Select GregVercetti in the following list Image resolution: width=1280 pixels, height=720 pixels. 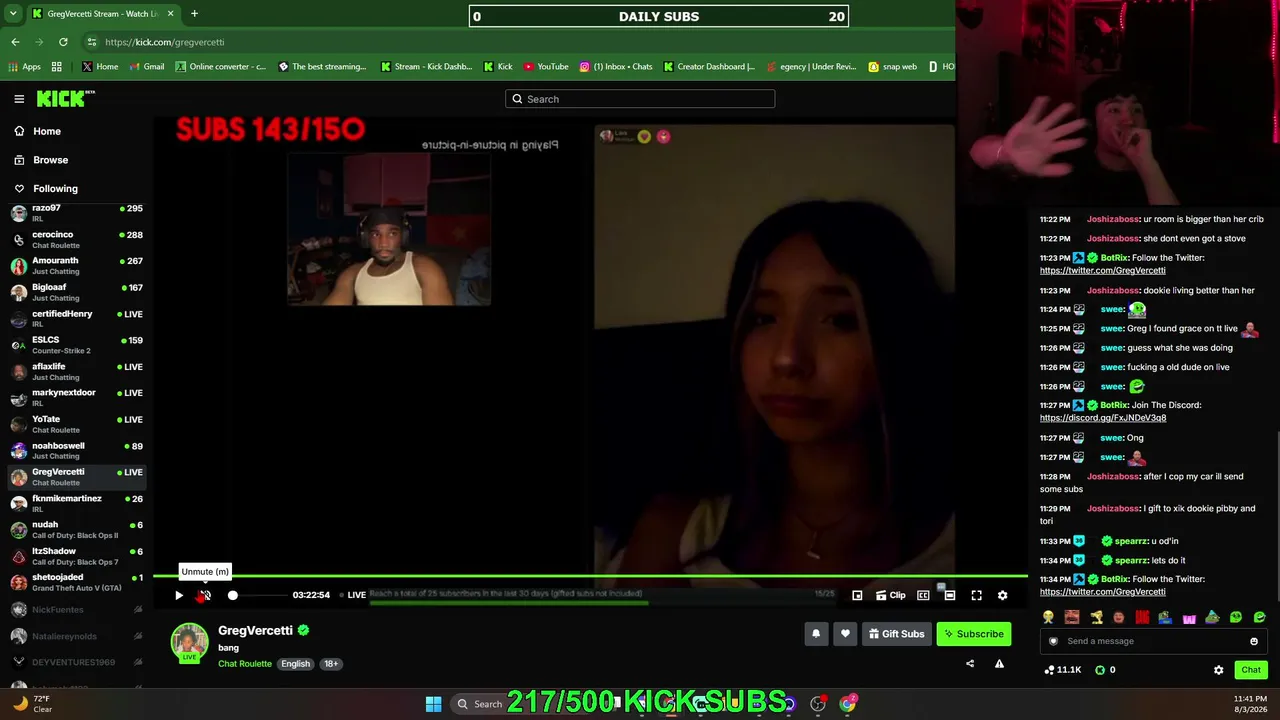tap(77, 477)
